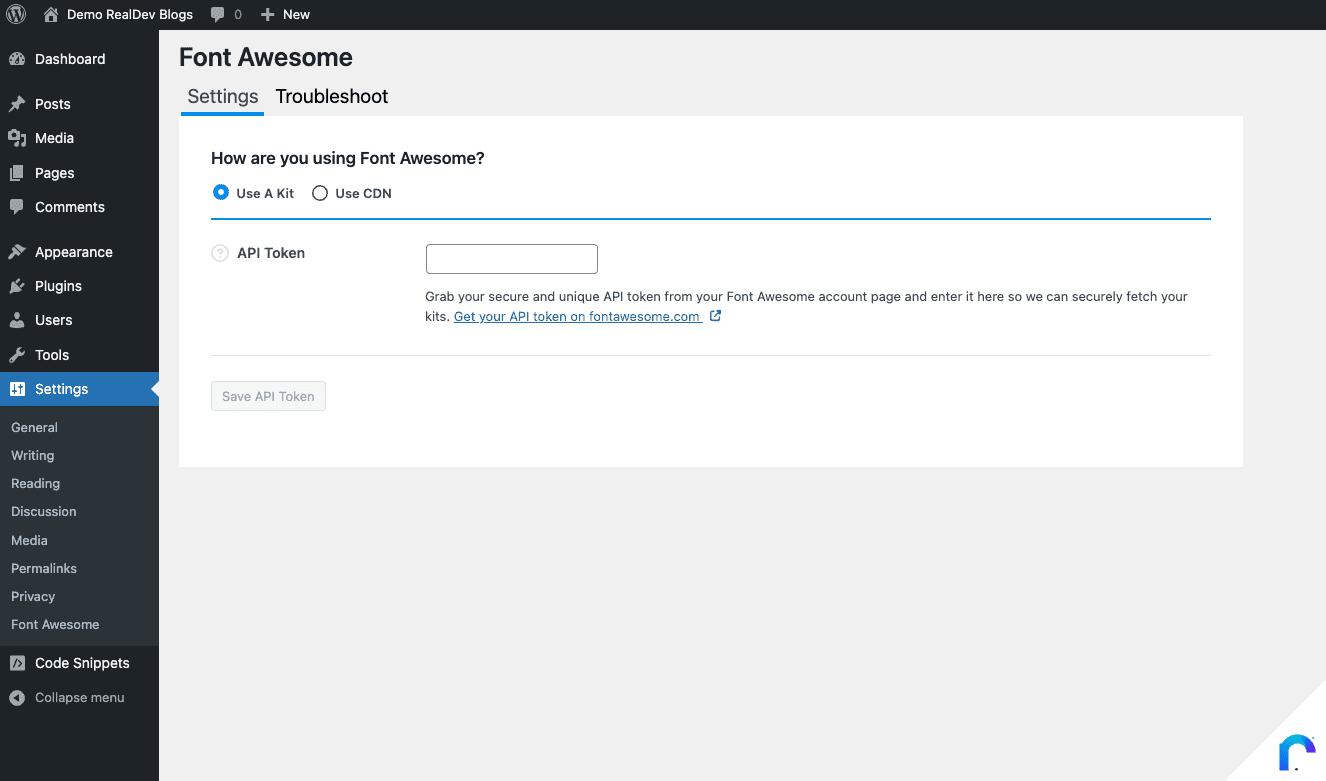
Task: Open Media under Settings submenu
Action: (x=29, y=540)
